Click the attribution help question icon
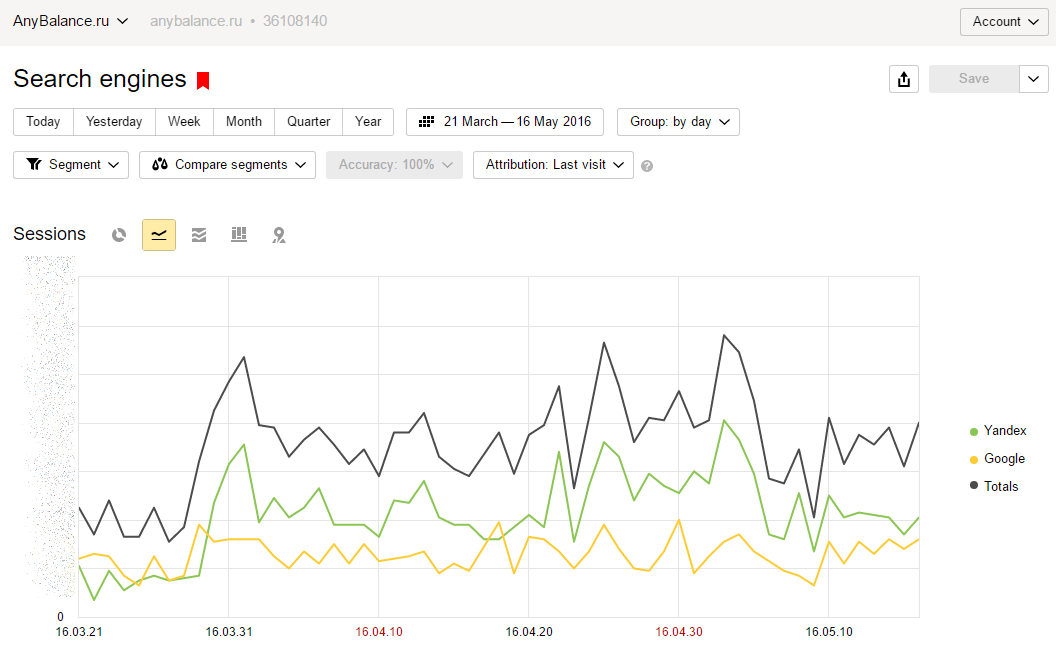The width and height of the screenshot is (1056, 647). pyautogui.click(x=647, y=166)
